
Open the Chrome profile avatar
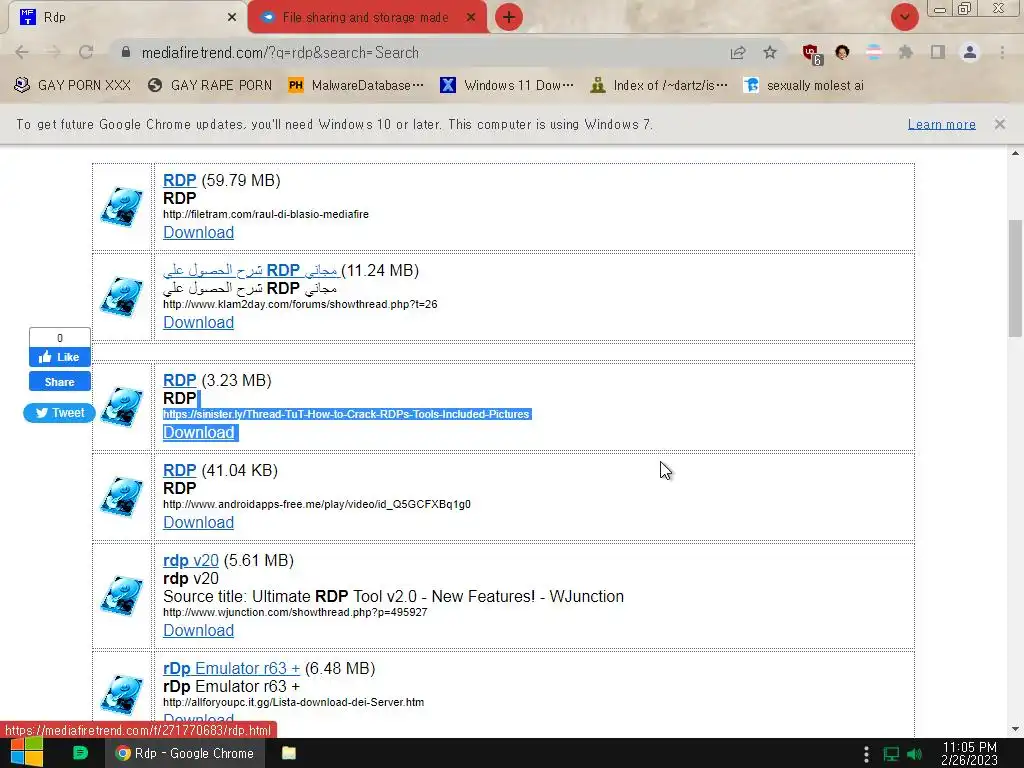click(x=970, y=52)
